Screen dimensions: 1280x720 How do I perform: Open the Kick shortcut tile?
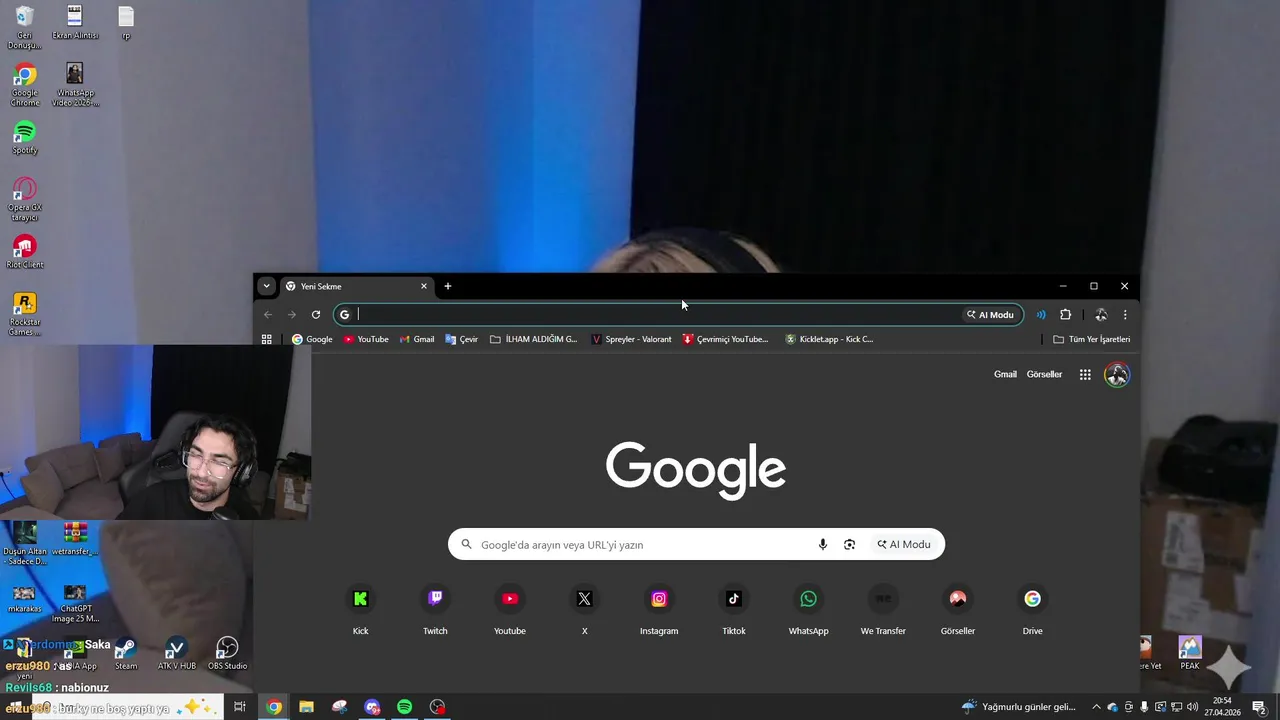tap(360, 609)
